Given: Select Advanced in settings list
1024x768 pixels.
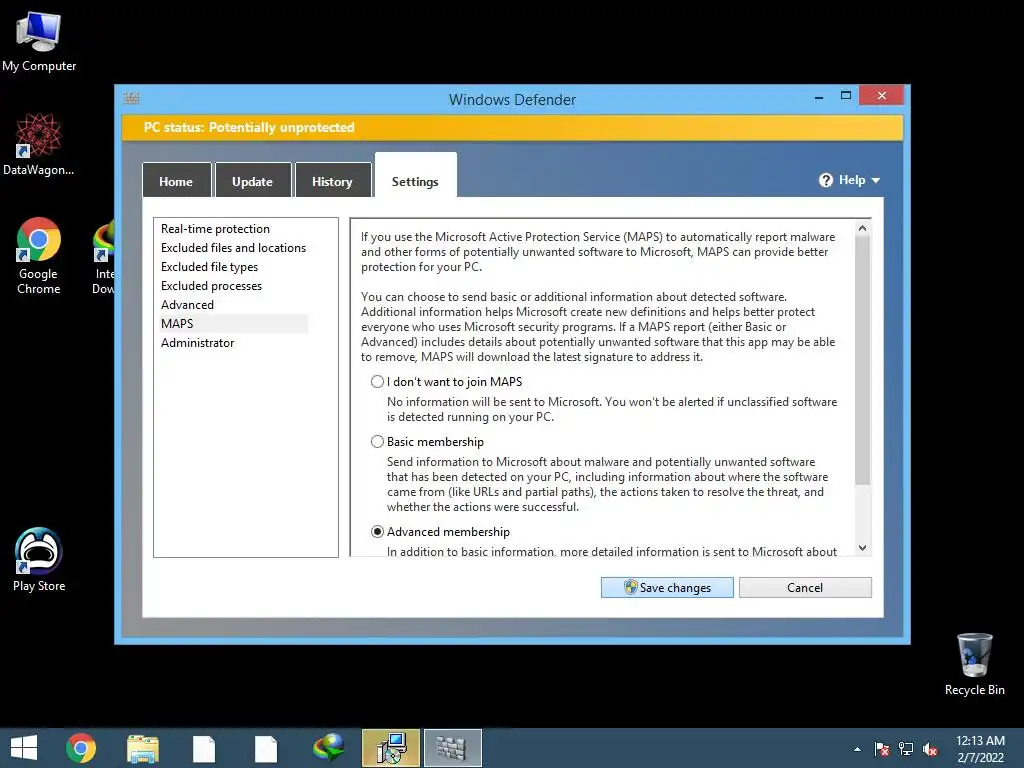Looking at the screenshot, I should coord(187,304).
